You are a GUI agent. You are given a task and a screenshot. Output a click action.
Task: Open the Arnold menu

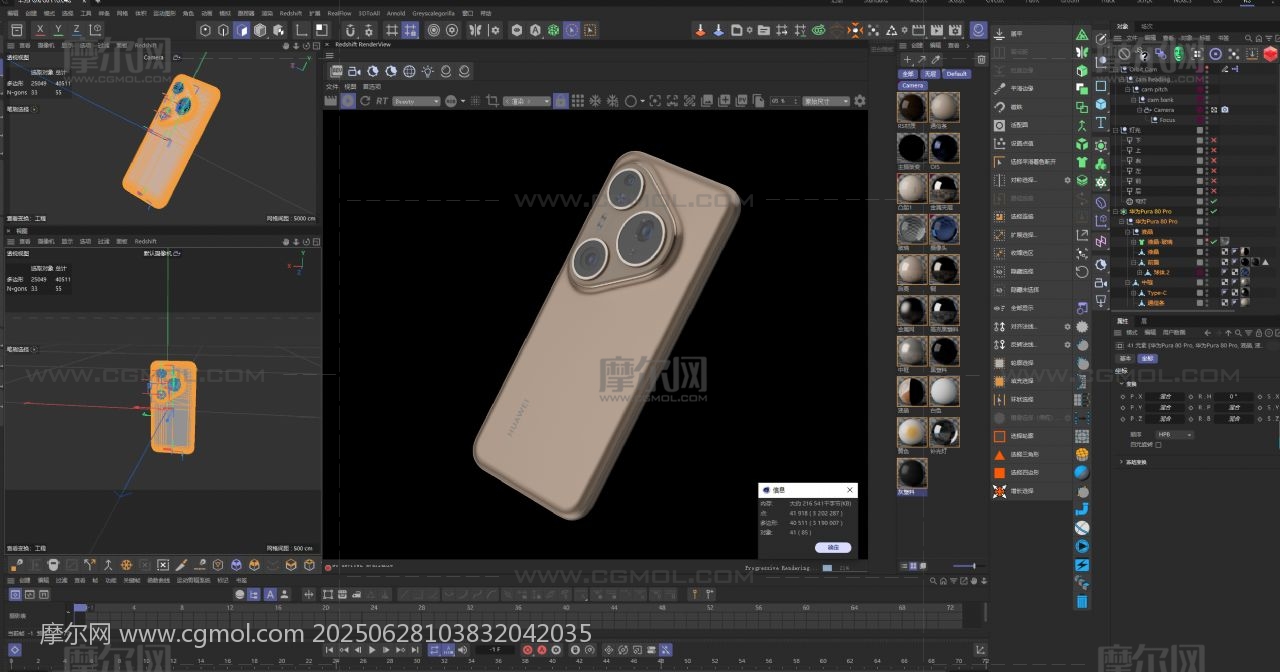click(x=396, y=13)
